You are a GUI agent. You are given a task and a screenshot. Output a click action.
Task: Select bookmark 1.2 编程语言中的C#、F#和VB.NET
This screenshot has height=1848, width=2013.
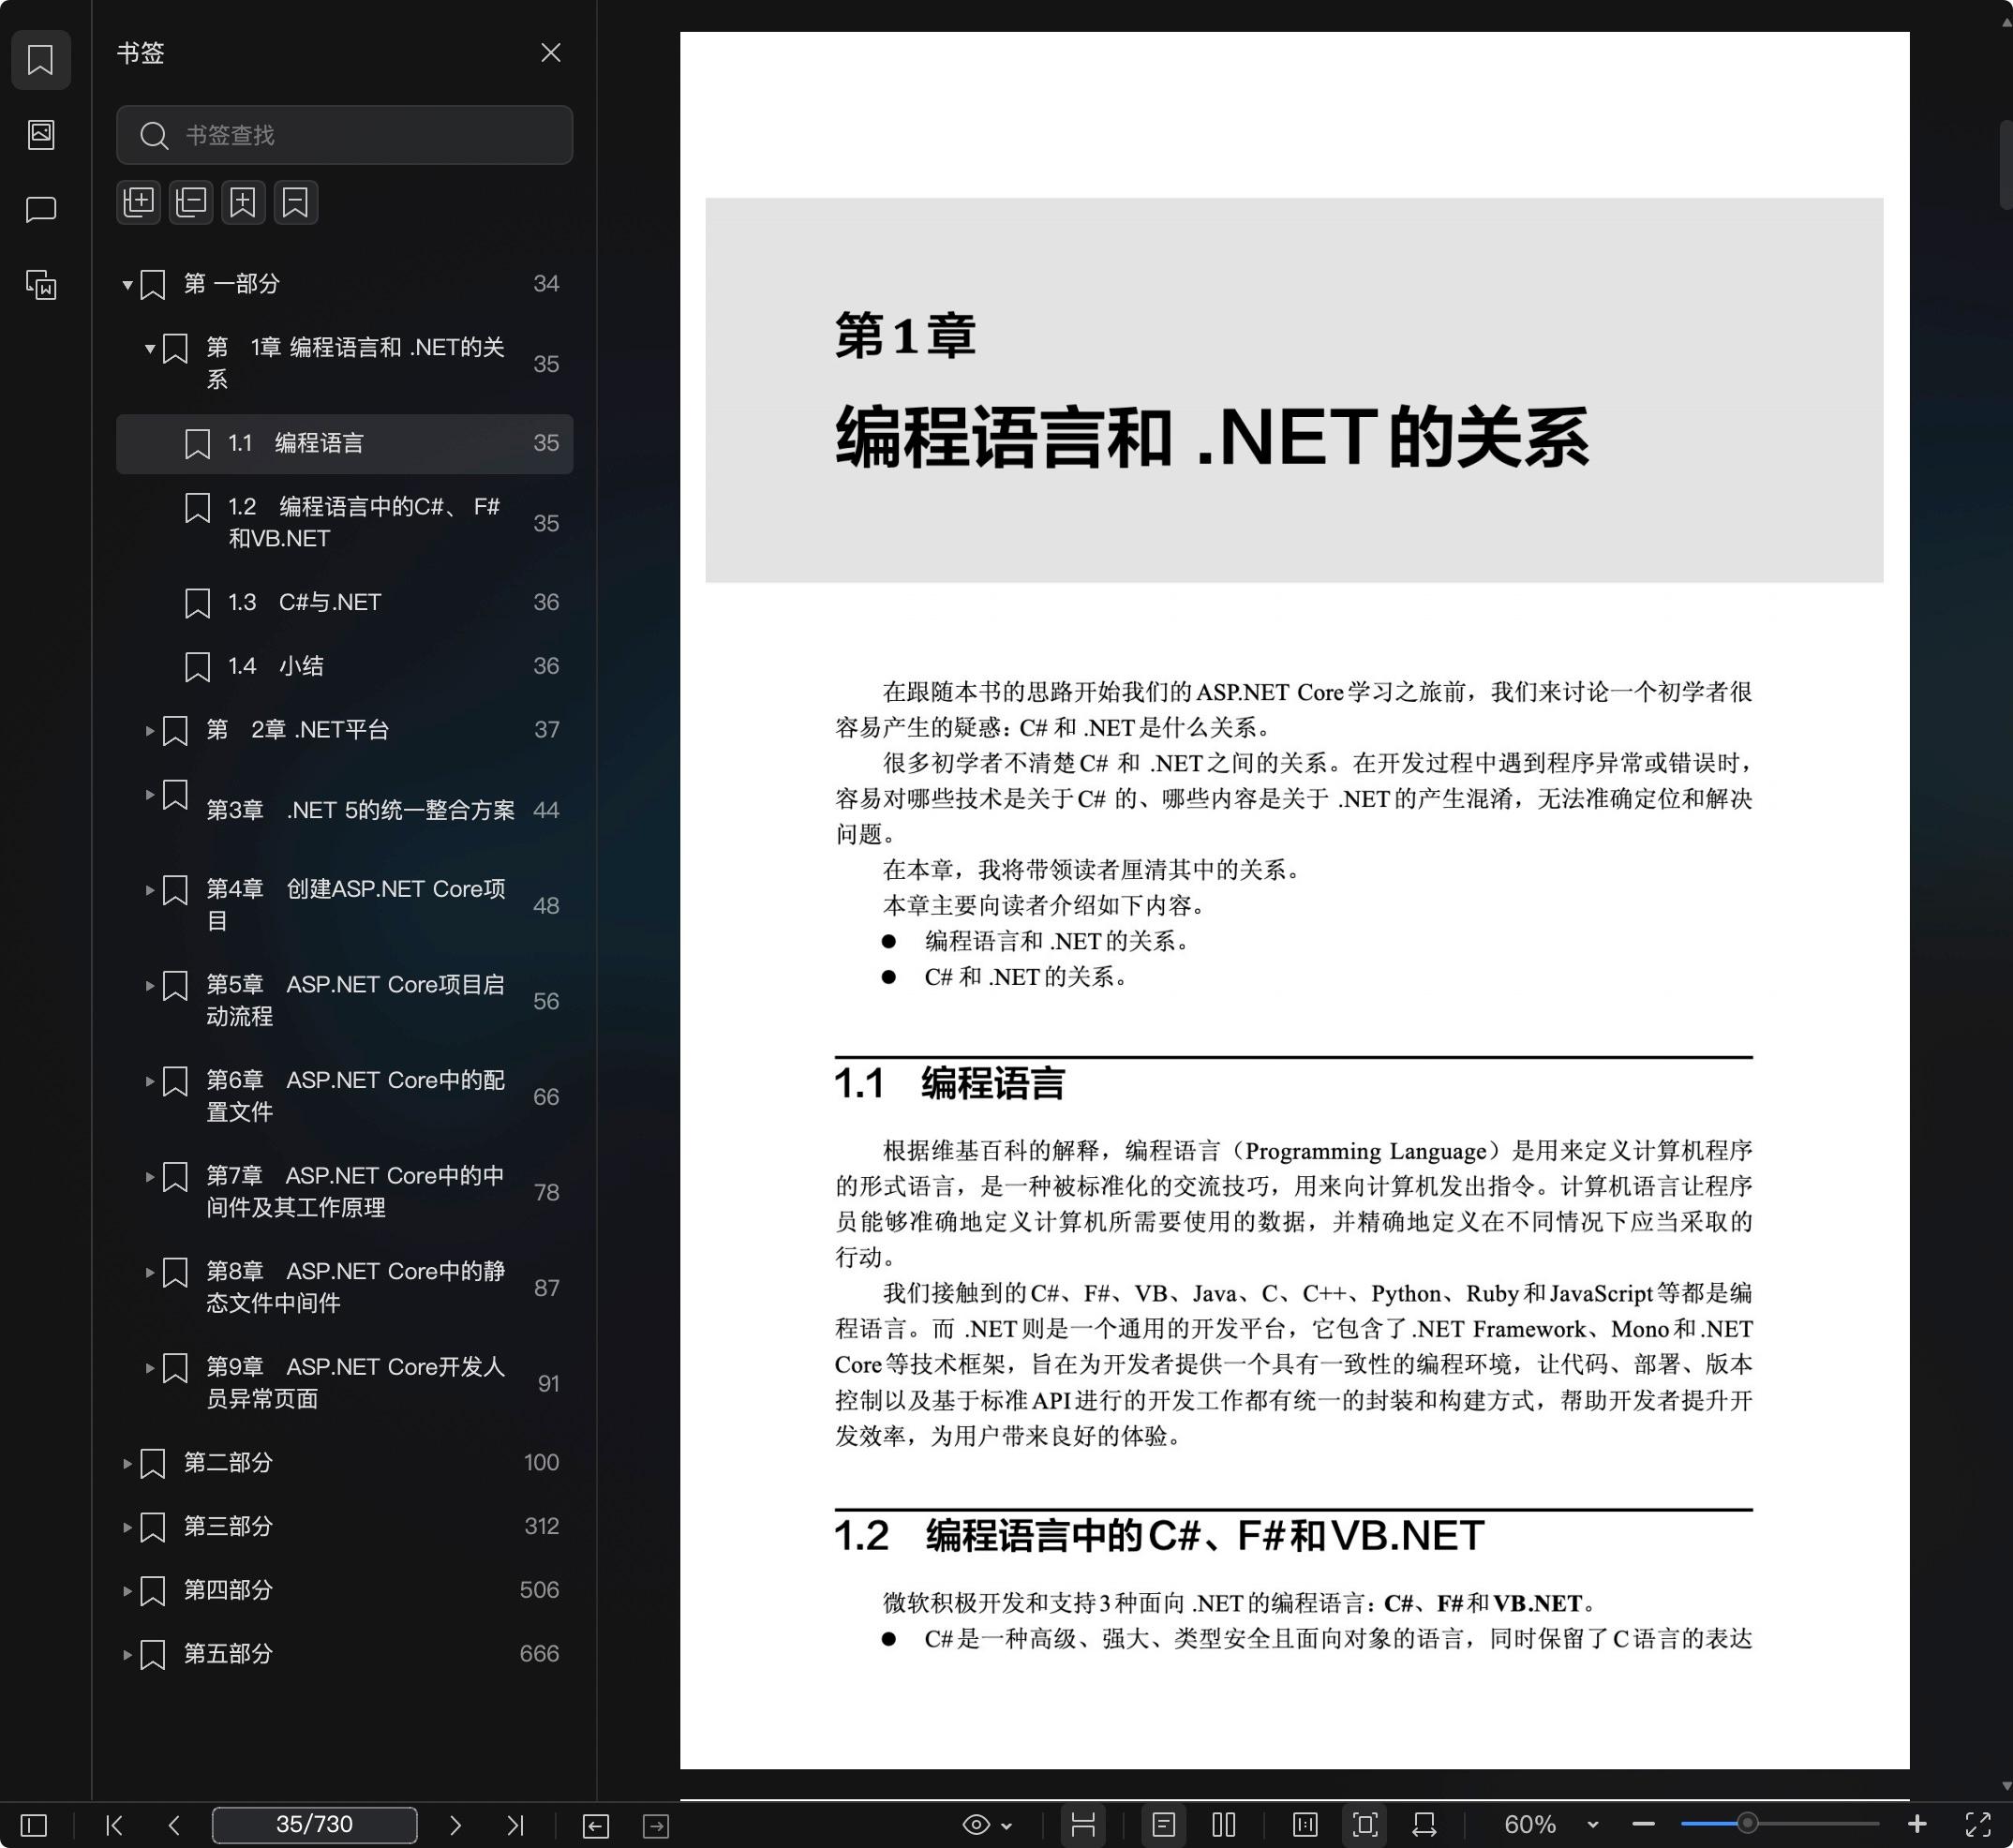coord(345,523)
